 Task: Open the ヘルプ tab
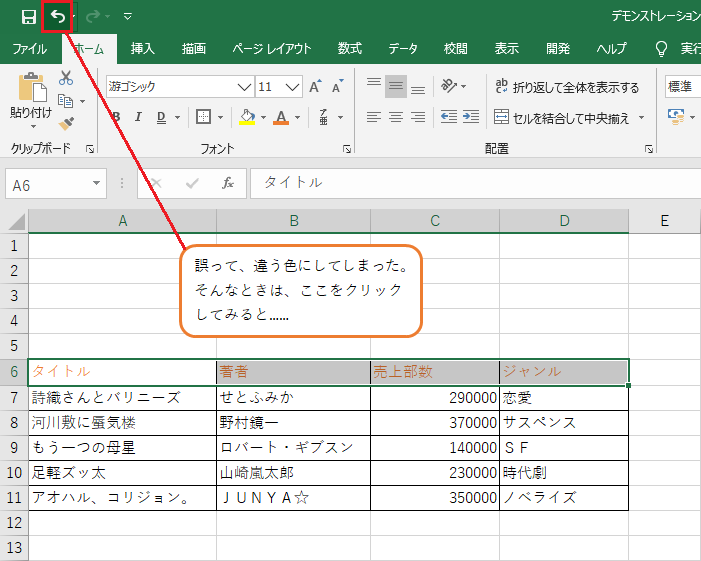(611, 48)
